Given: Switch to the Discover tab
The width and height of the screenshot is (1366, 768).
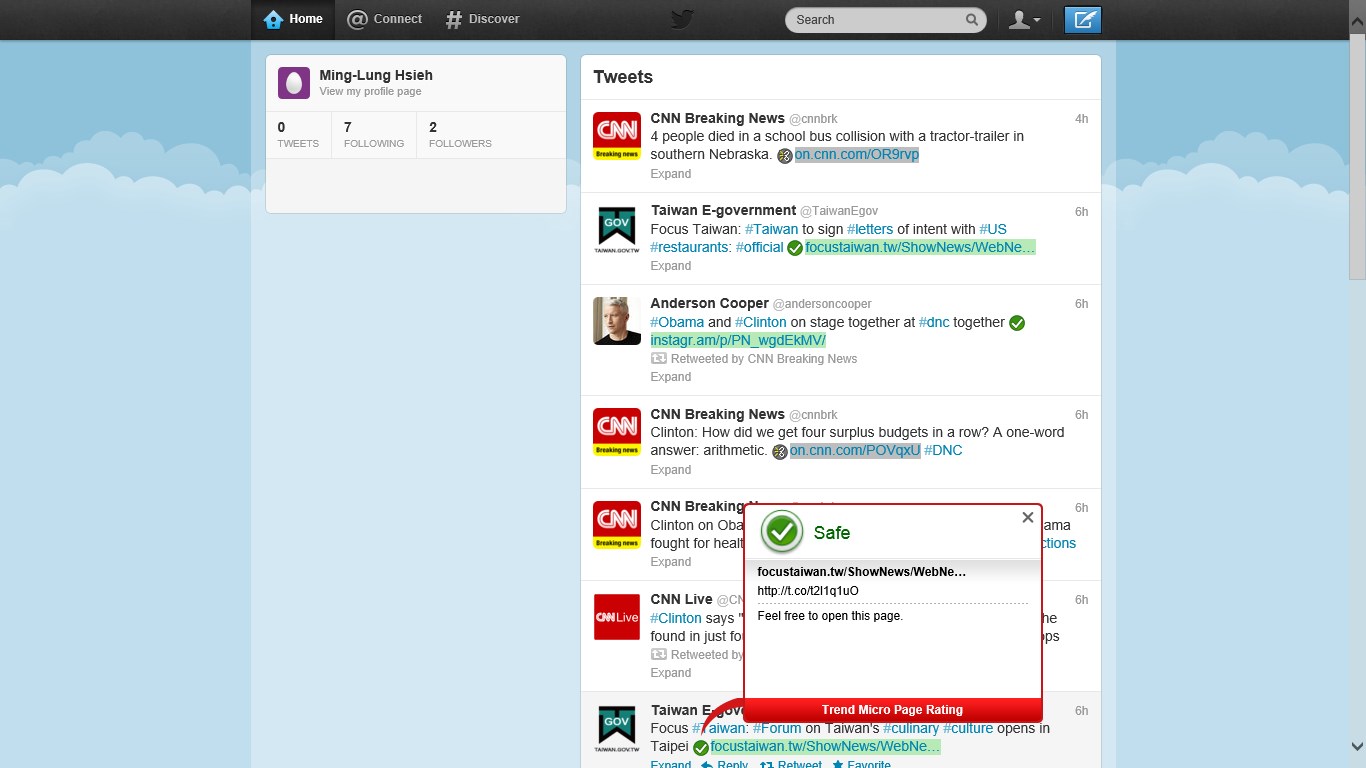Looking at the screenshot, I should click(482, 19).
